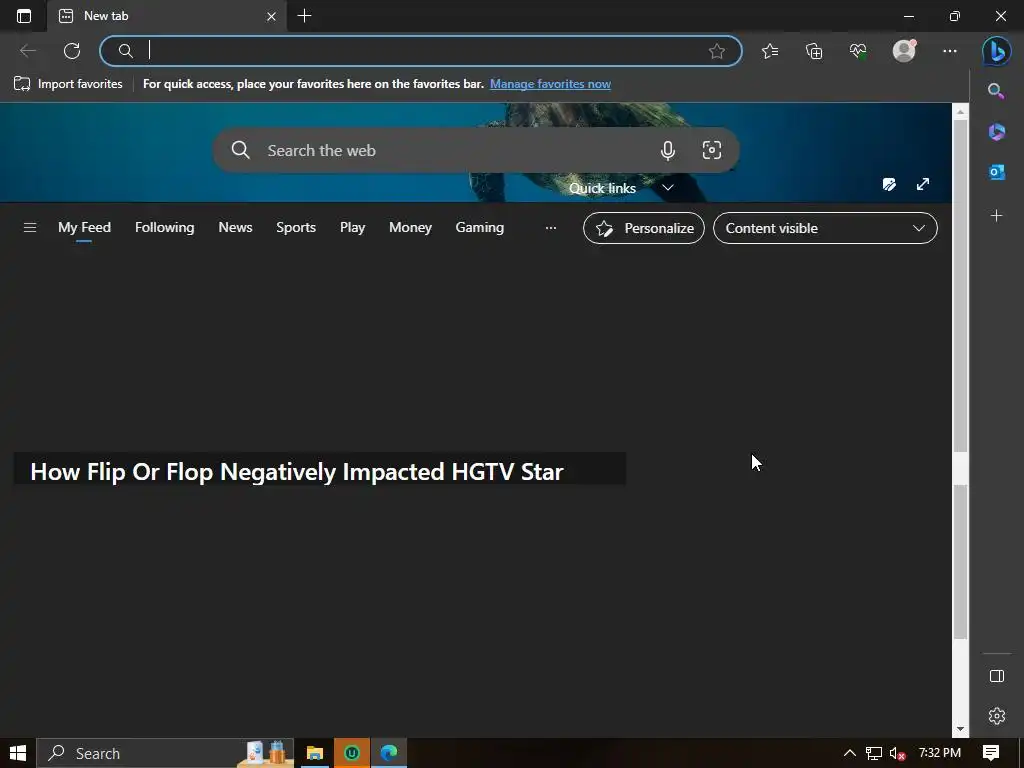This screenshot has height=768, width=1024.
Task: Open the 7:32 PM clock
Action: 940,753
